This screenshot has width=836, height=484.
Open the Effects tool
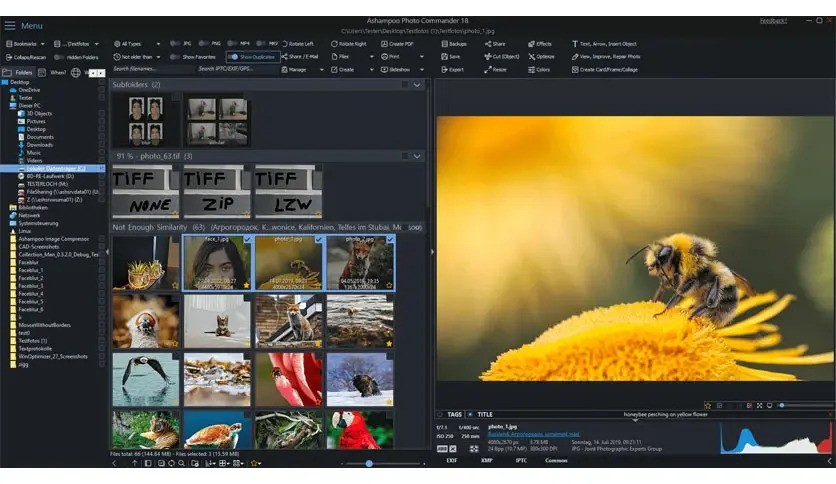(x=540, y=44)
